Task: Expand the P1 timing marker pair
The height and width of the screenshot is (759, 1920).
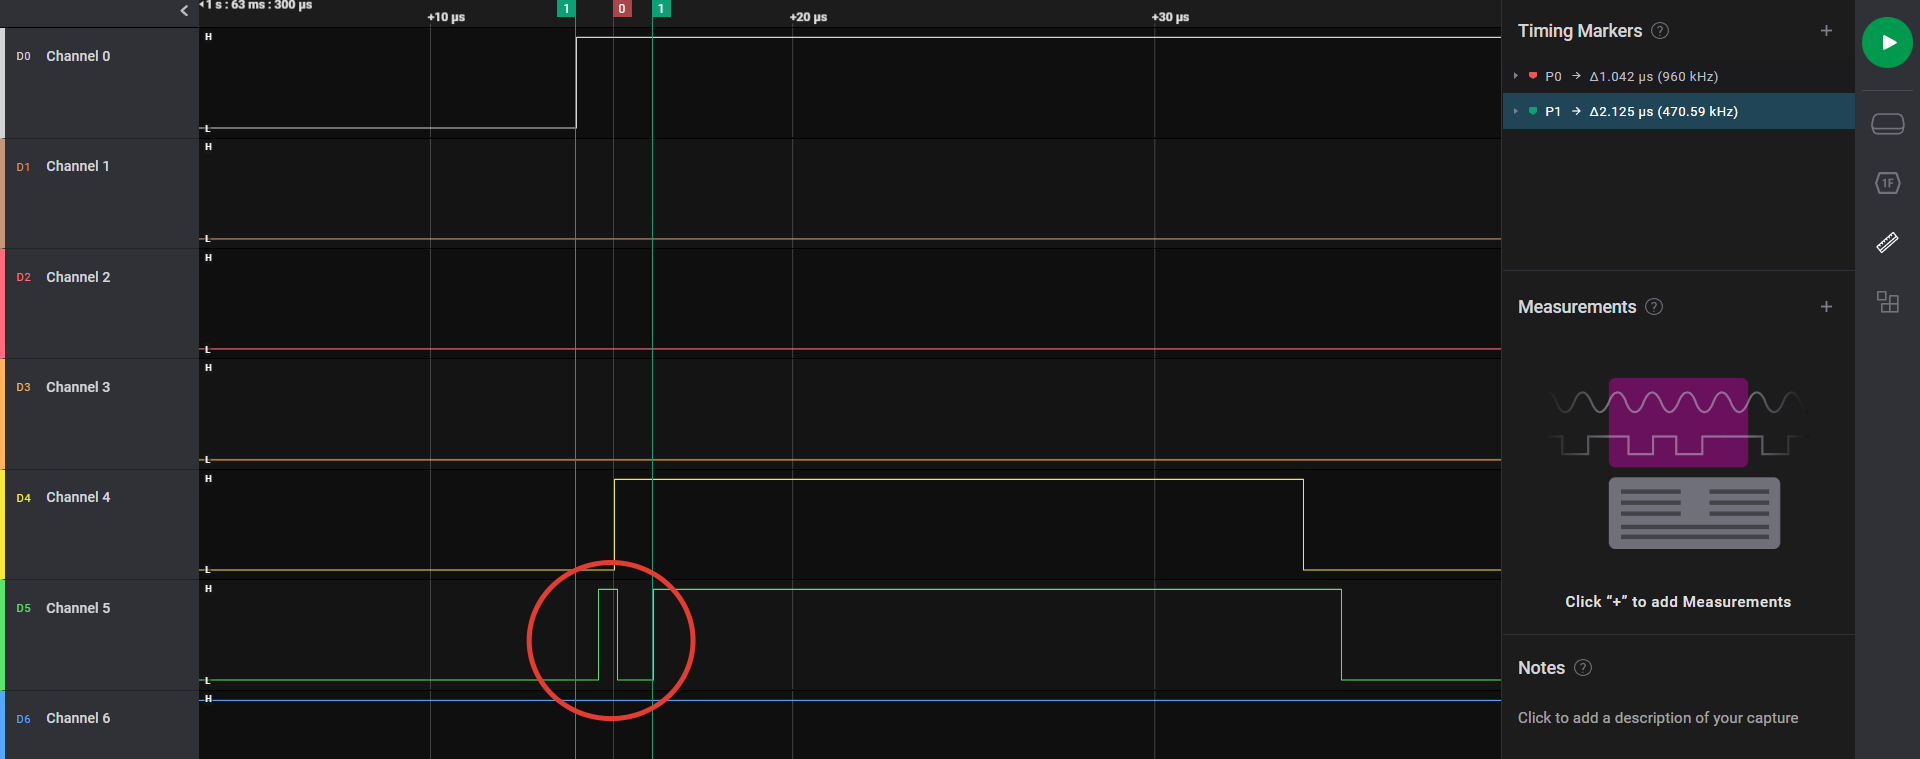Action: [x=1516, y=111]
